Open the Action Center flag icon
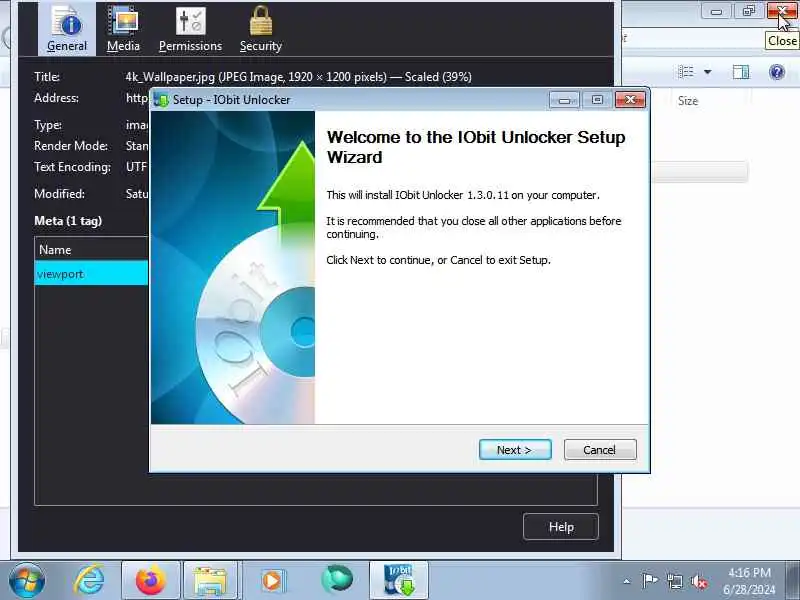 coord(649,581)
